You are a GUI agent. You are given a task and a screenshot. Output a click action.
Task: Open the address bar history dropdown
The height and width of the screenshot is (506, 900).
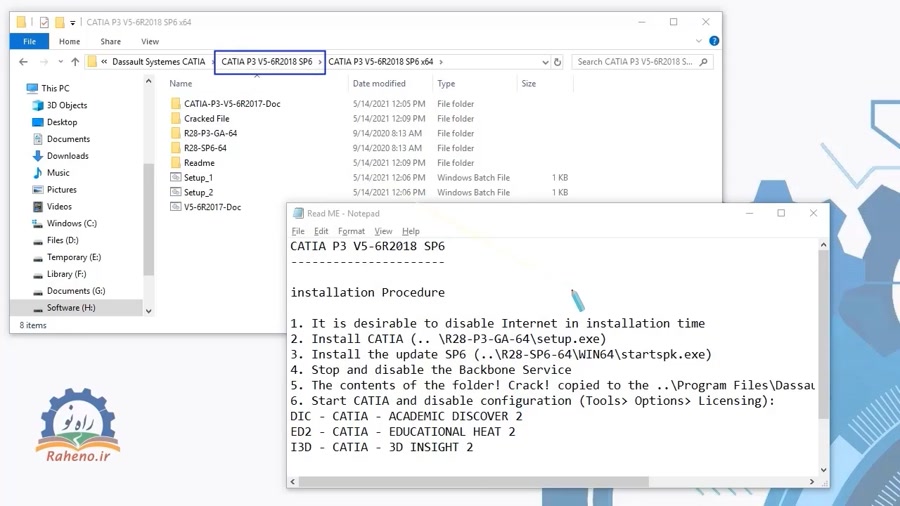point(545,62)
